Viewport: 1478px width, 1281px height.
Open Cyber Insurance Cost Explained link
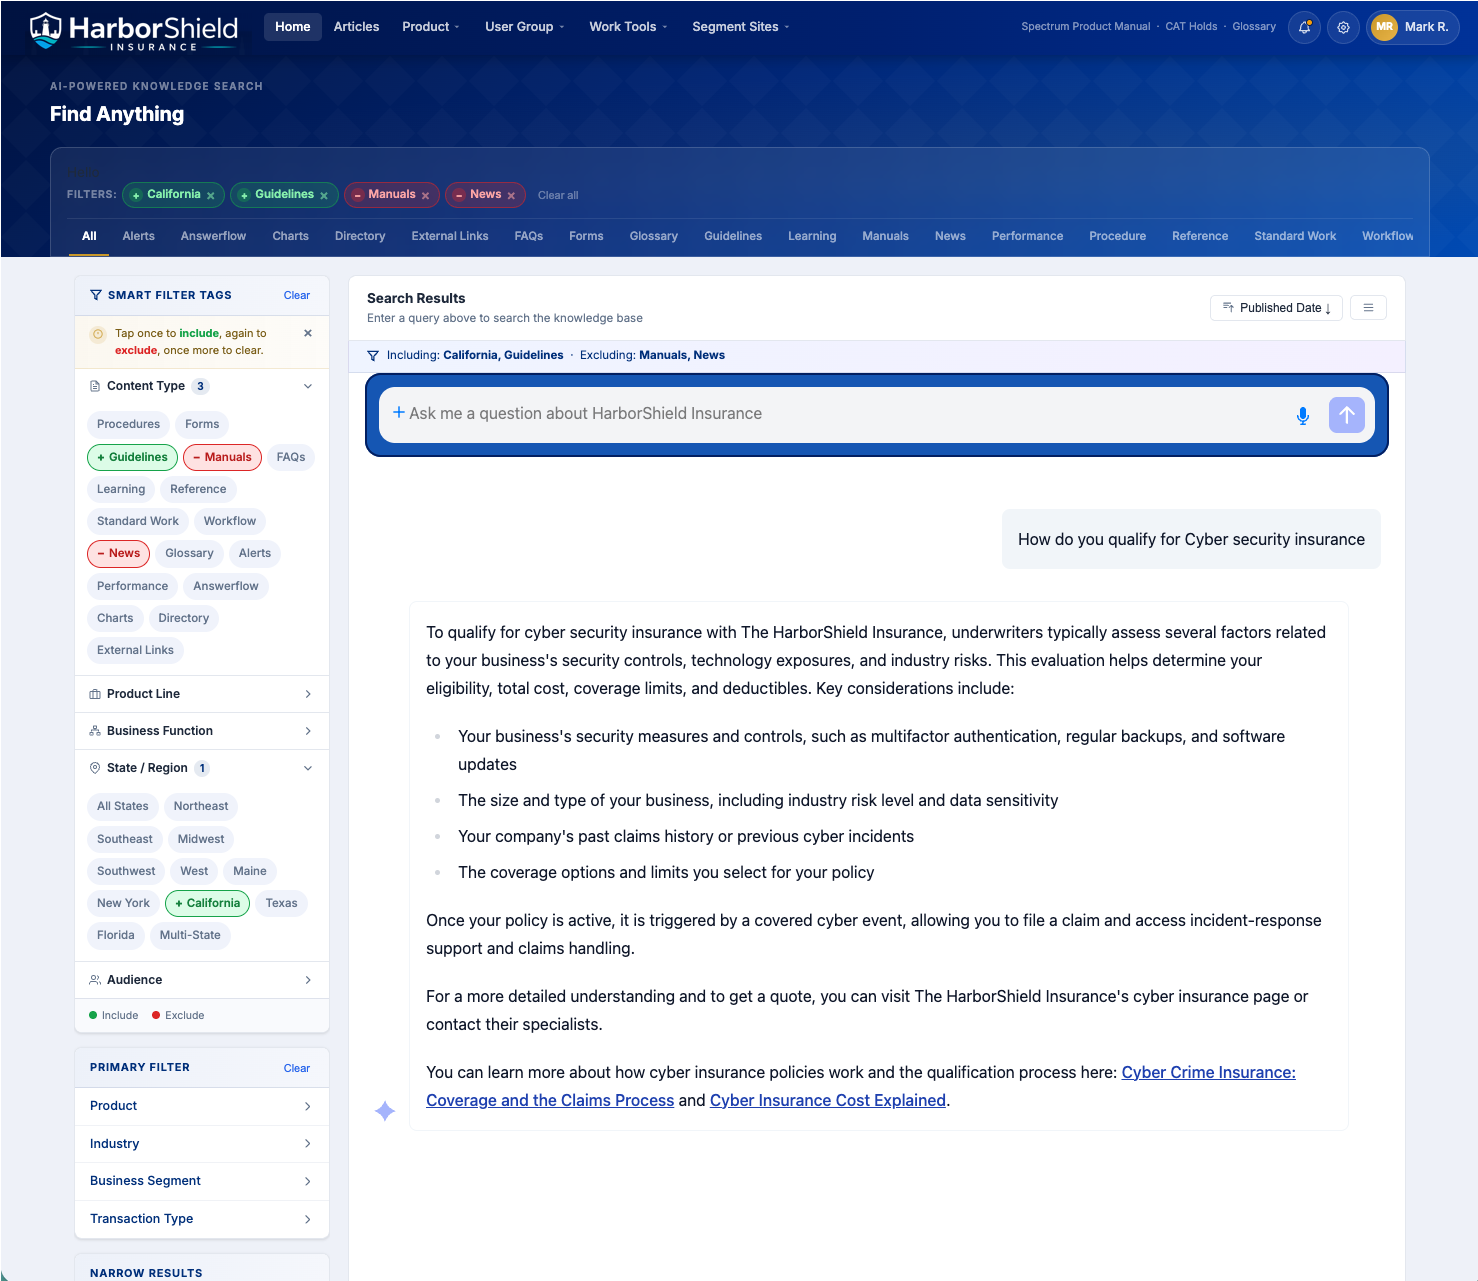(x=828, y=1100)
